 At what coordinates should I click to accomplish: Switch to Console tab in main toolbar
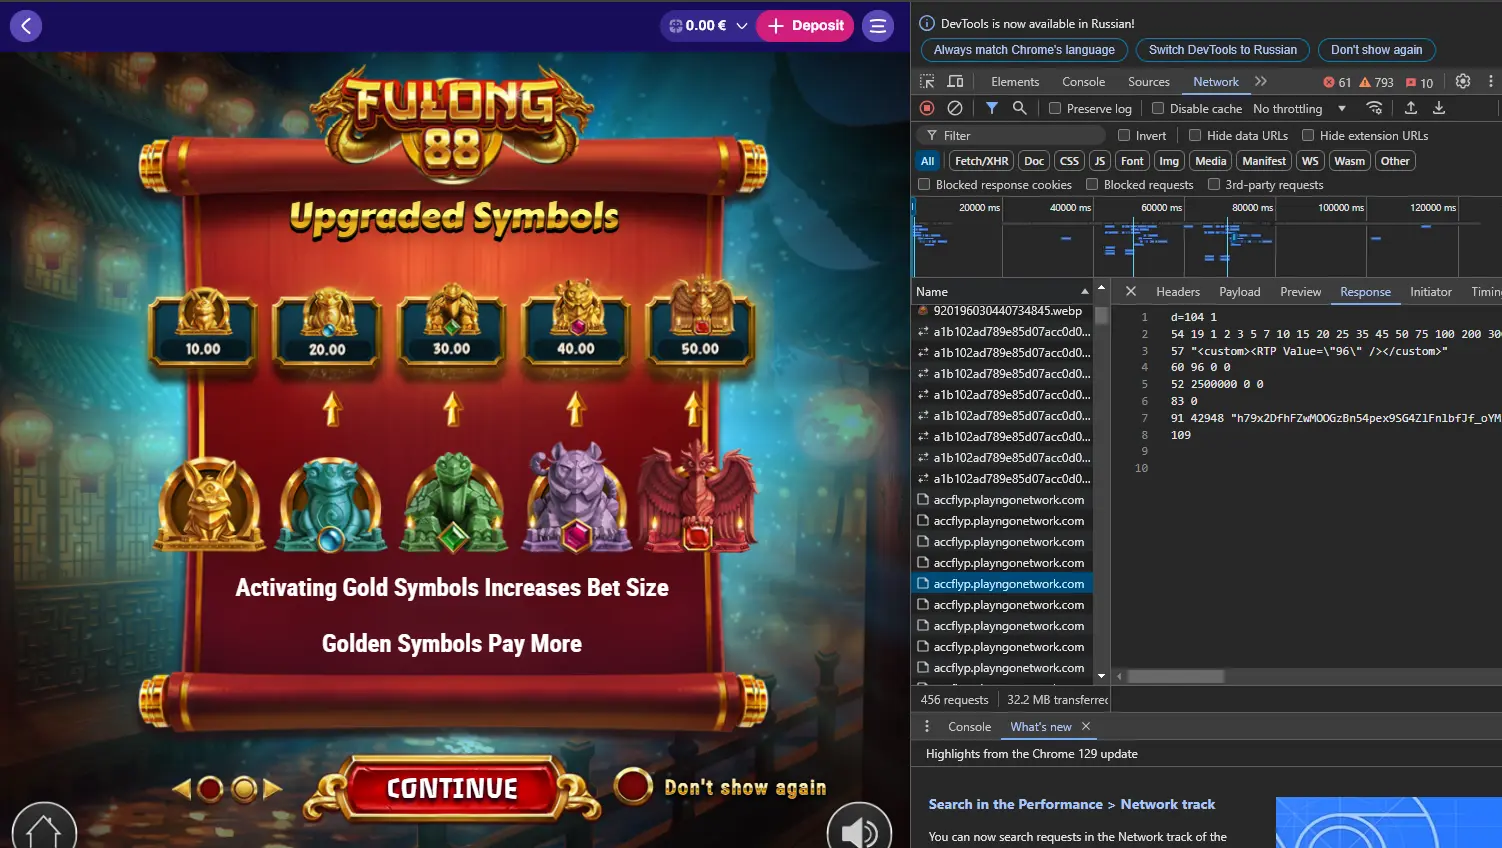[1083, 82]
